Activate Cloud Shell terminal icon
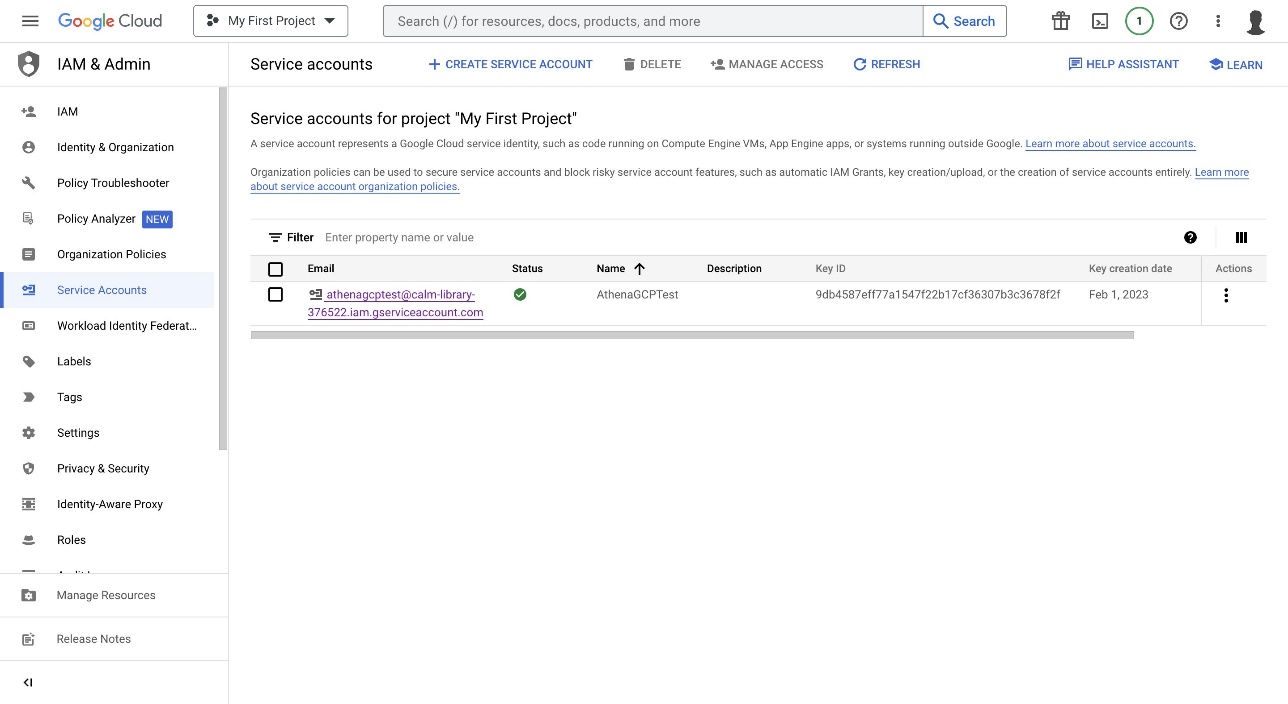Image resolution: width=1288 pixels, height=704 pixels. point(1100,21)
